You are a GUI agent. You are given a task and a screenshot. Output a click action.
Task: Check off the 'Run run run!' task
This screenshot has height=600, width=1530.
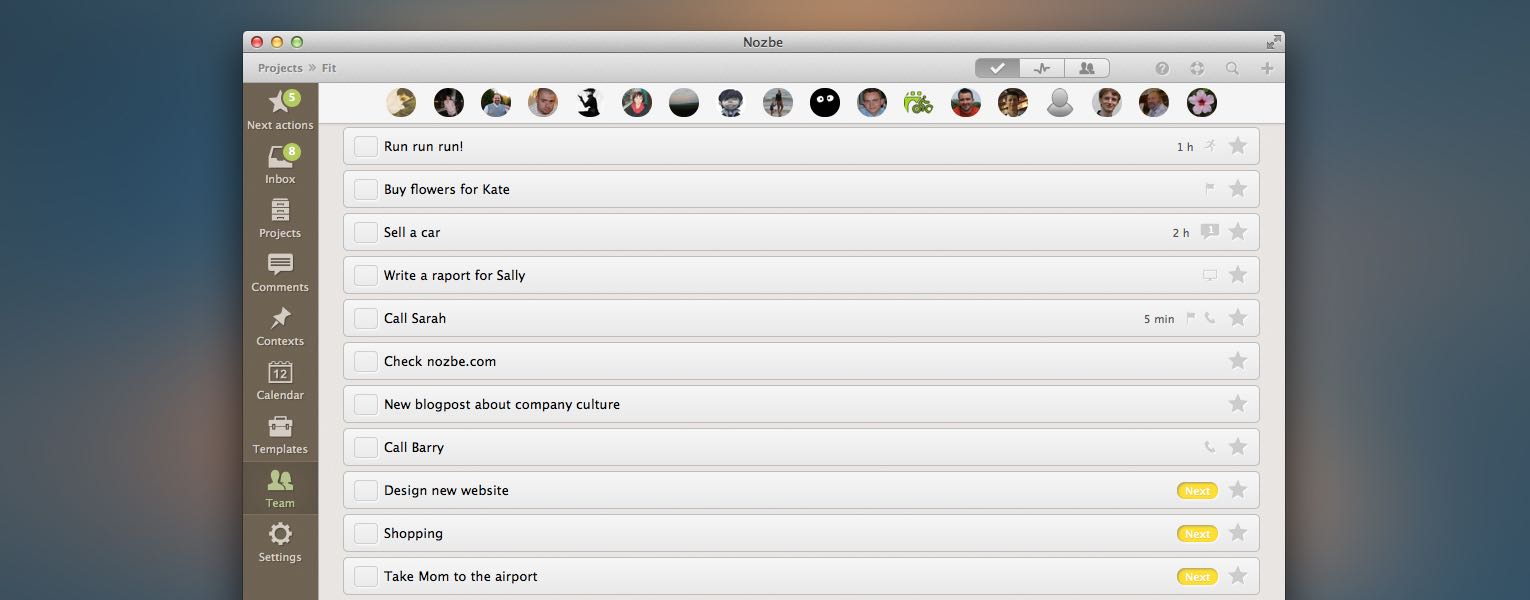(x=366, y=146)
